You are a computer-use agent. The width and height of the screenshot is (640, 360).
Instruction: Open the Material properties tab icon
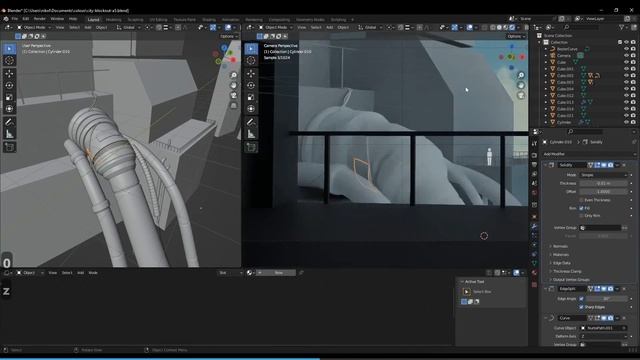click(534, 273)
